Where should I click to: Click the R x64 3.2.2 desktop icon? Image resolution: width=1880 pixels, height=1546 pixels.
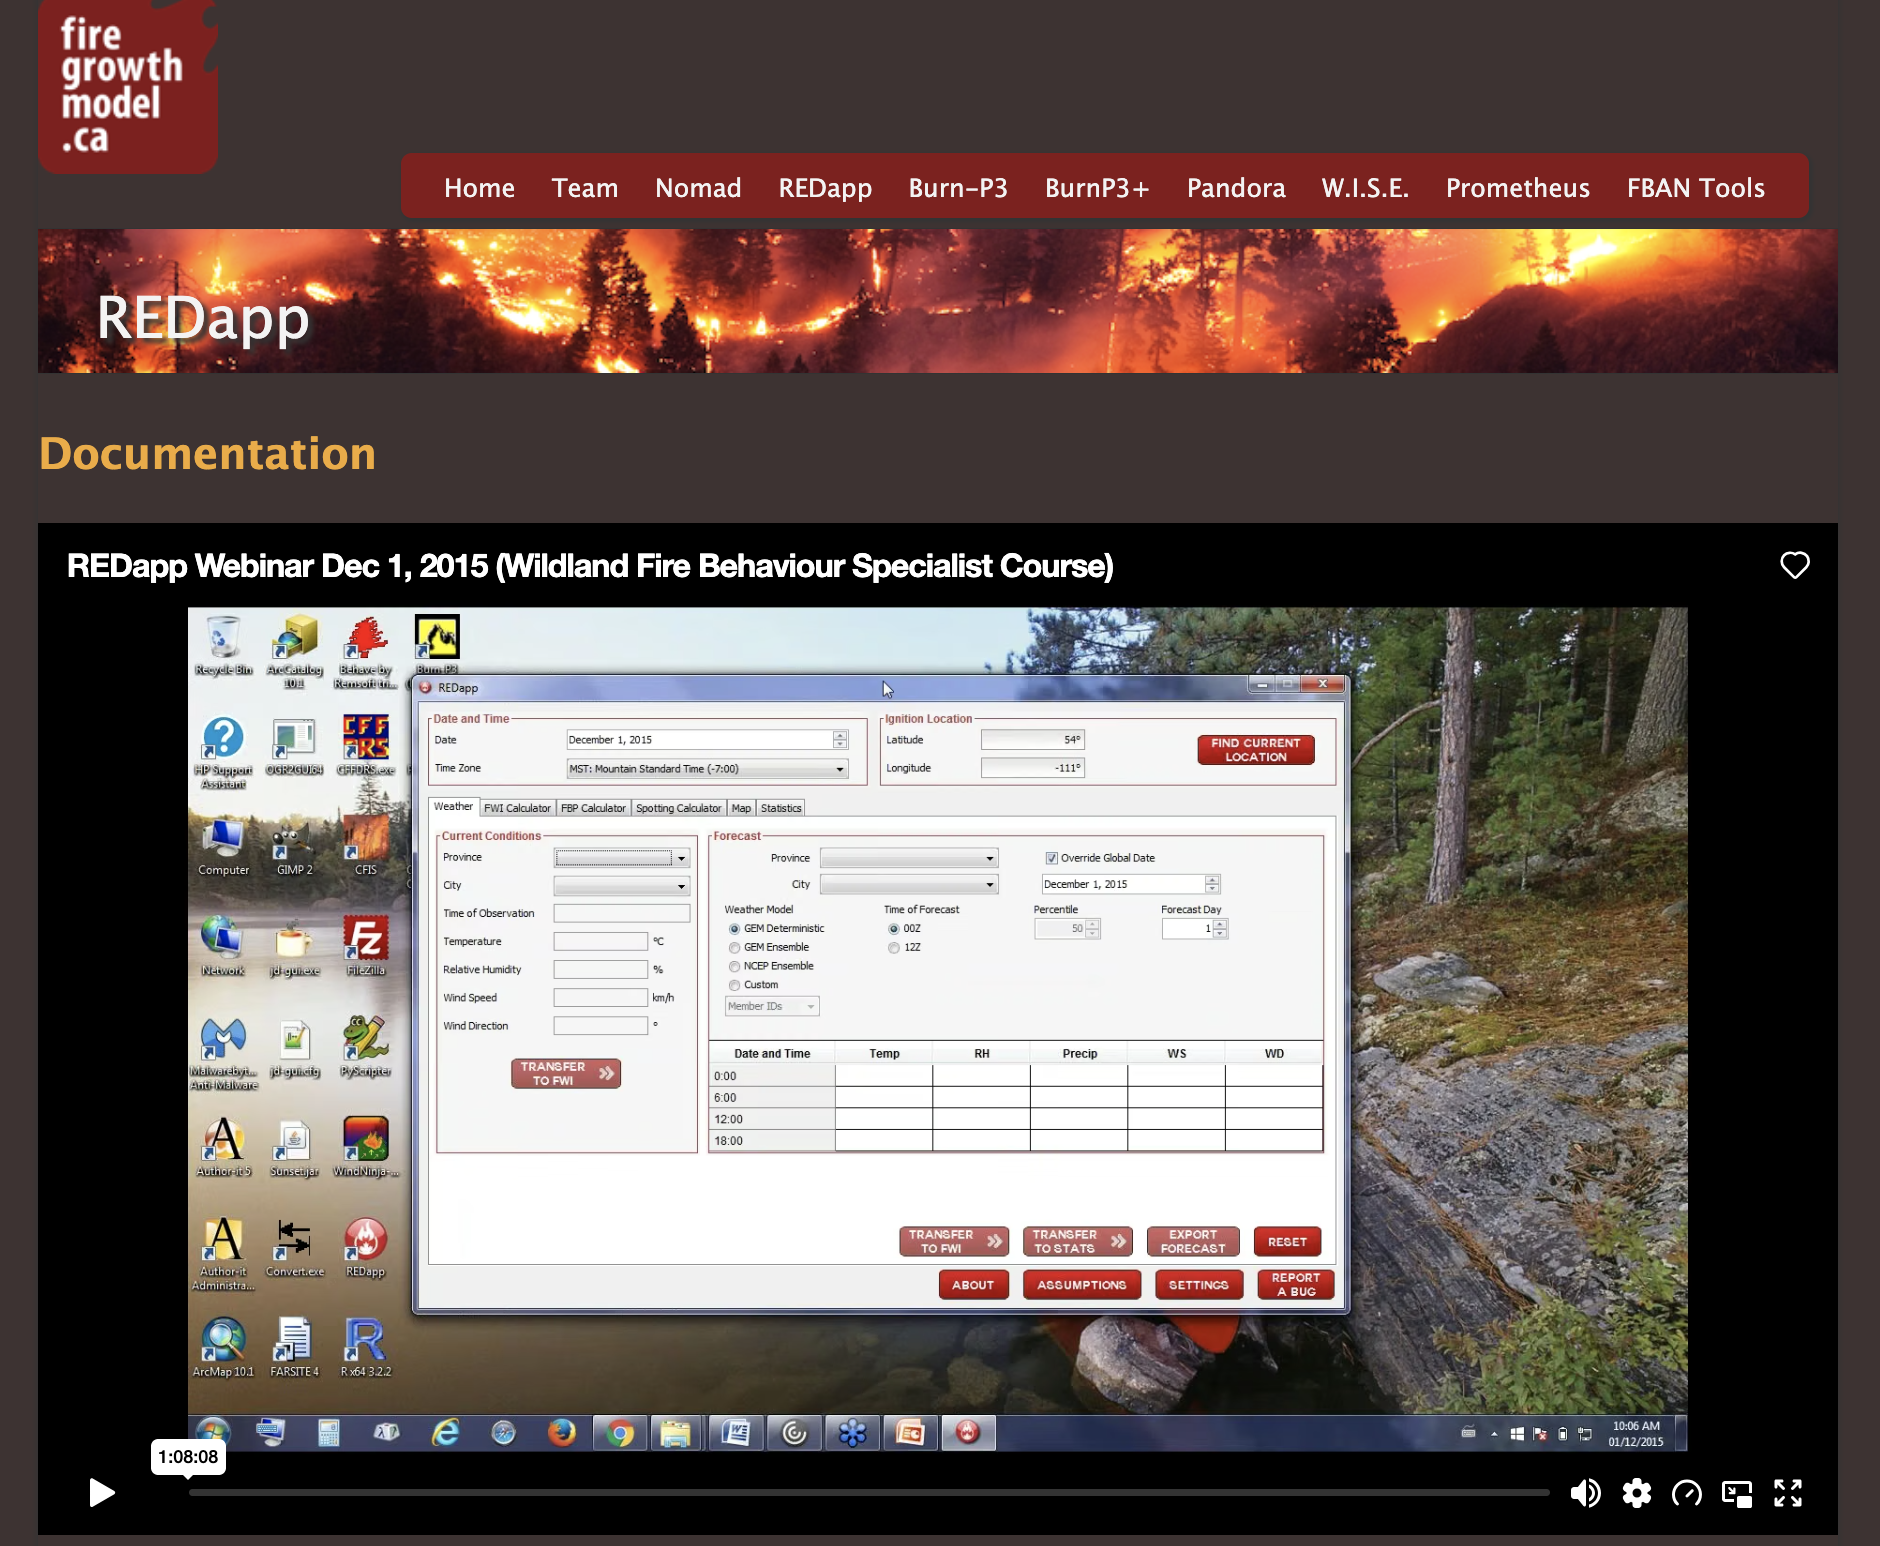[x=366, y=1347]
